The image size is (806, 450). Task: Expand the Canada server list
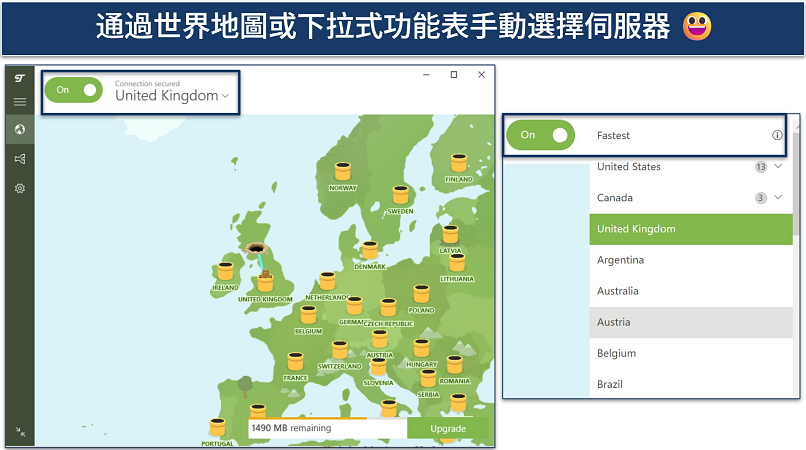(778, 198)
